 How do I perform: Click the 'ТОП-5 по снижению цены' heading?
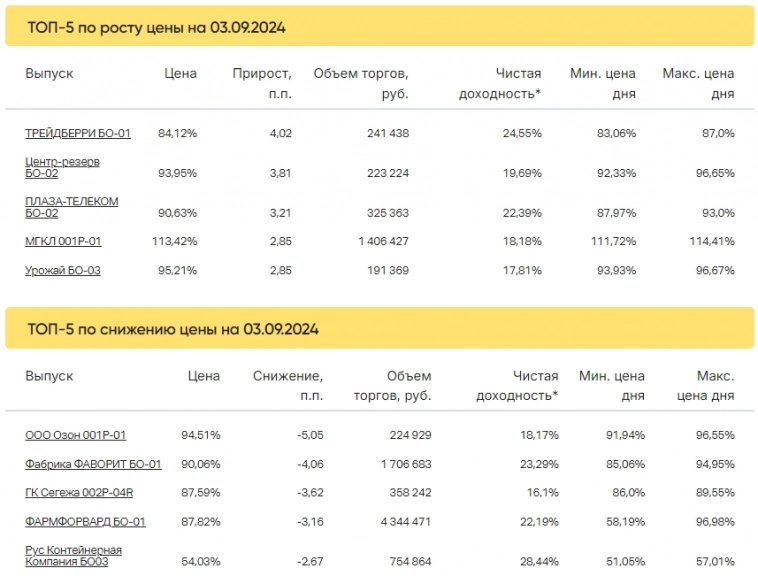pos(172,329)
